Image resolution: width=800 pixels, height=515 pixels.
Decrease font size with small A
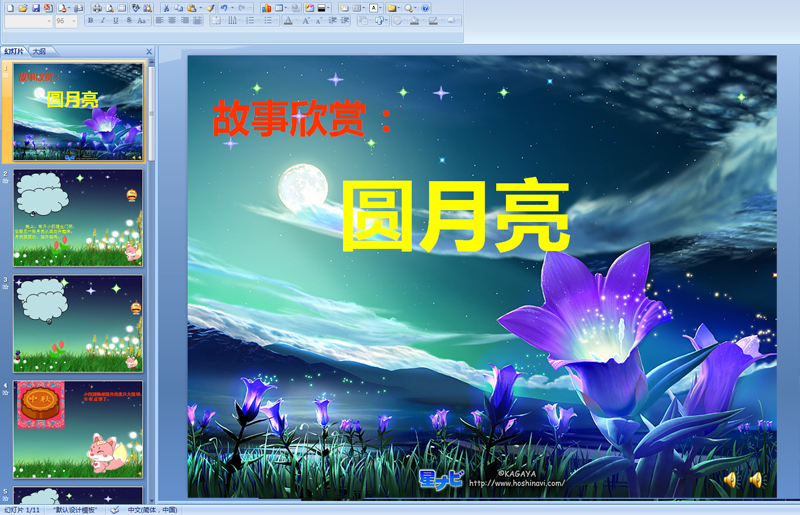coord(319,20)
